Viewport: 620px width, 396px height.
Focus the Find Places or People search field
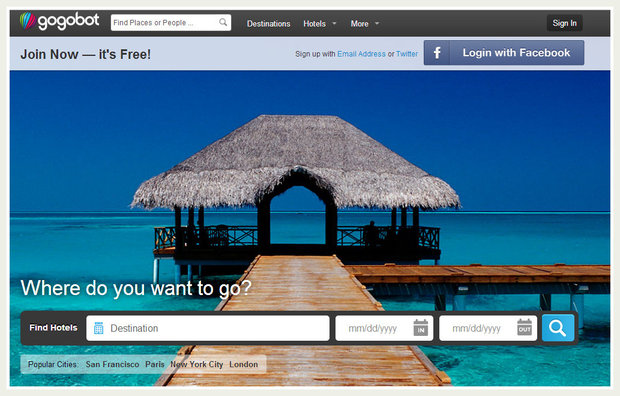coord(171,23)
